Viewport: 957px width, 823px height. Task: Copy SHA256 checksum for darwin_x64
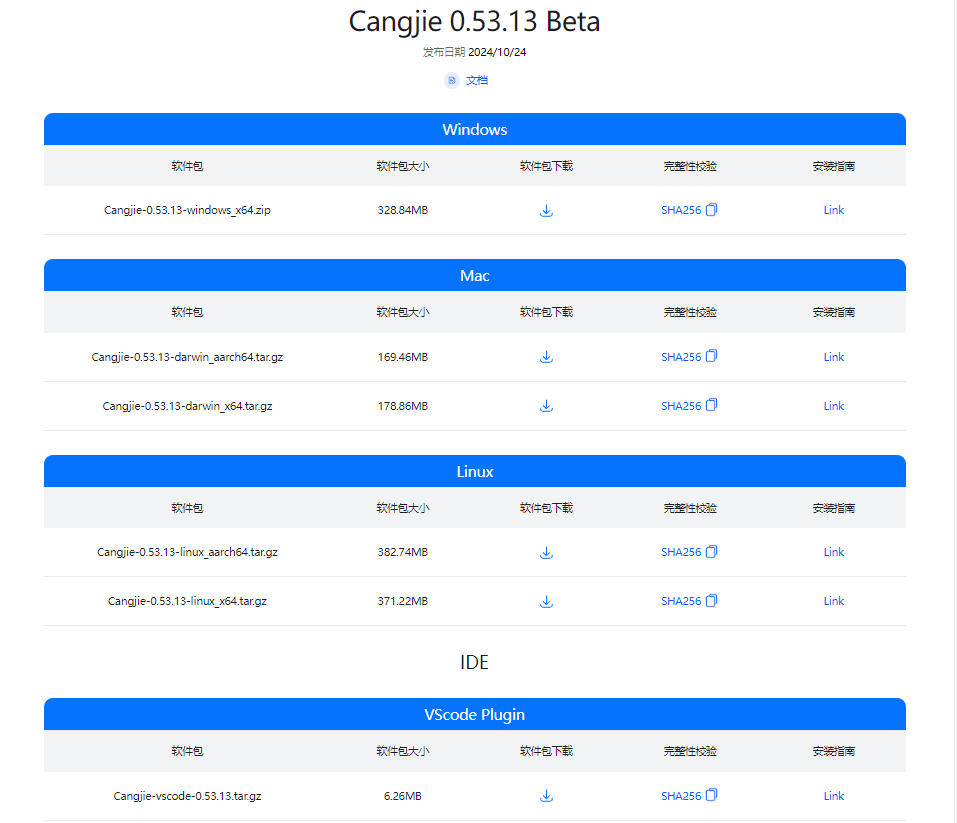[712, 405]
